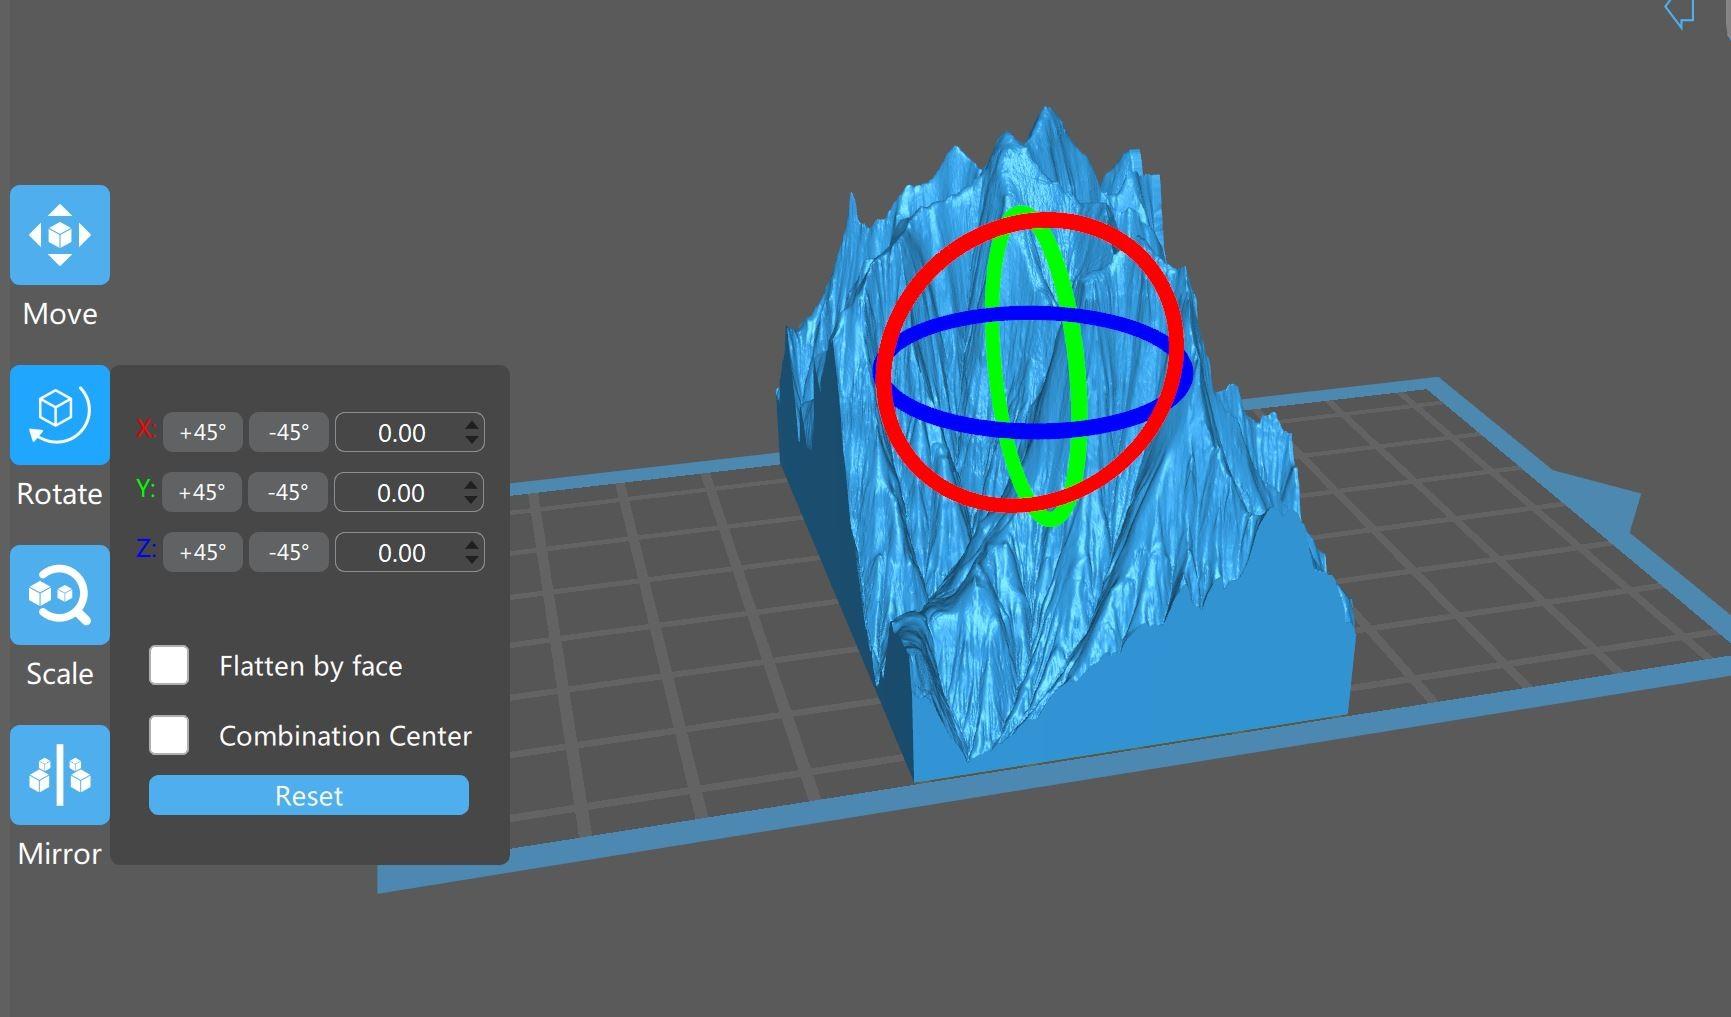Rotate Z axis by -45 degrees
1731x1017 pixels.
pyautogui.click(x=288, y=551)
